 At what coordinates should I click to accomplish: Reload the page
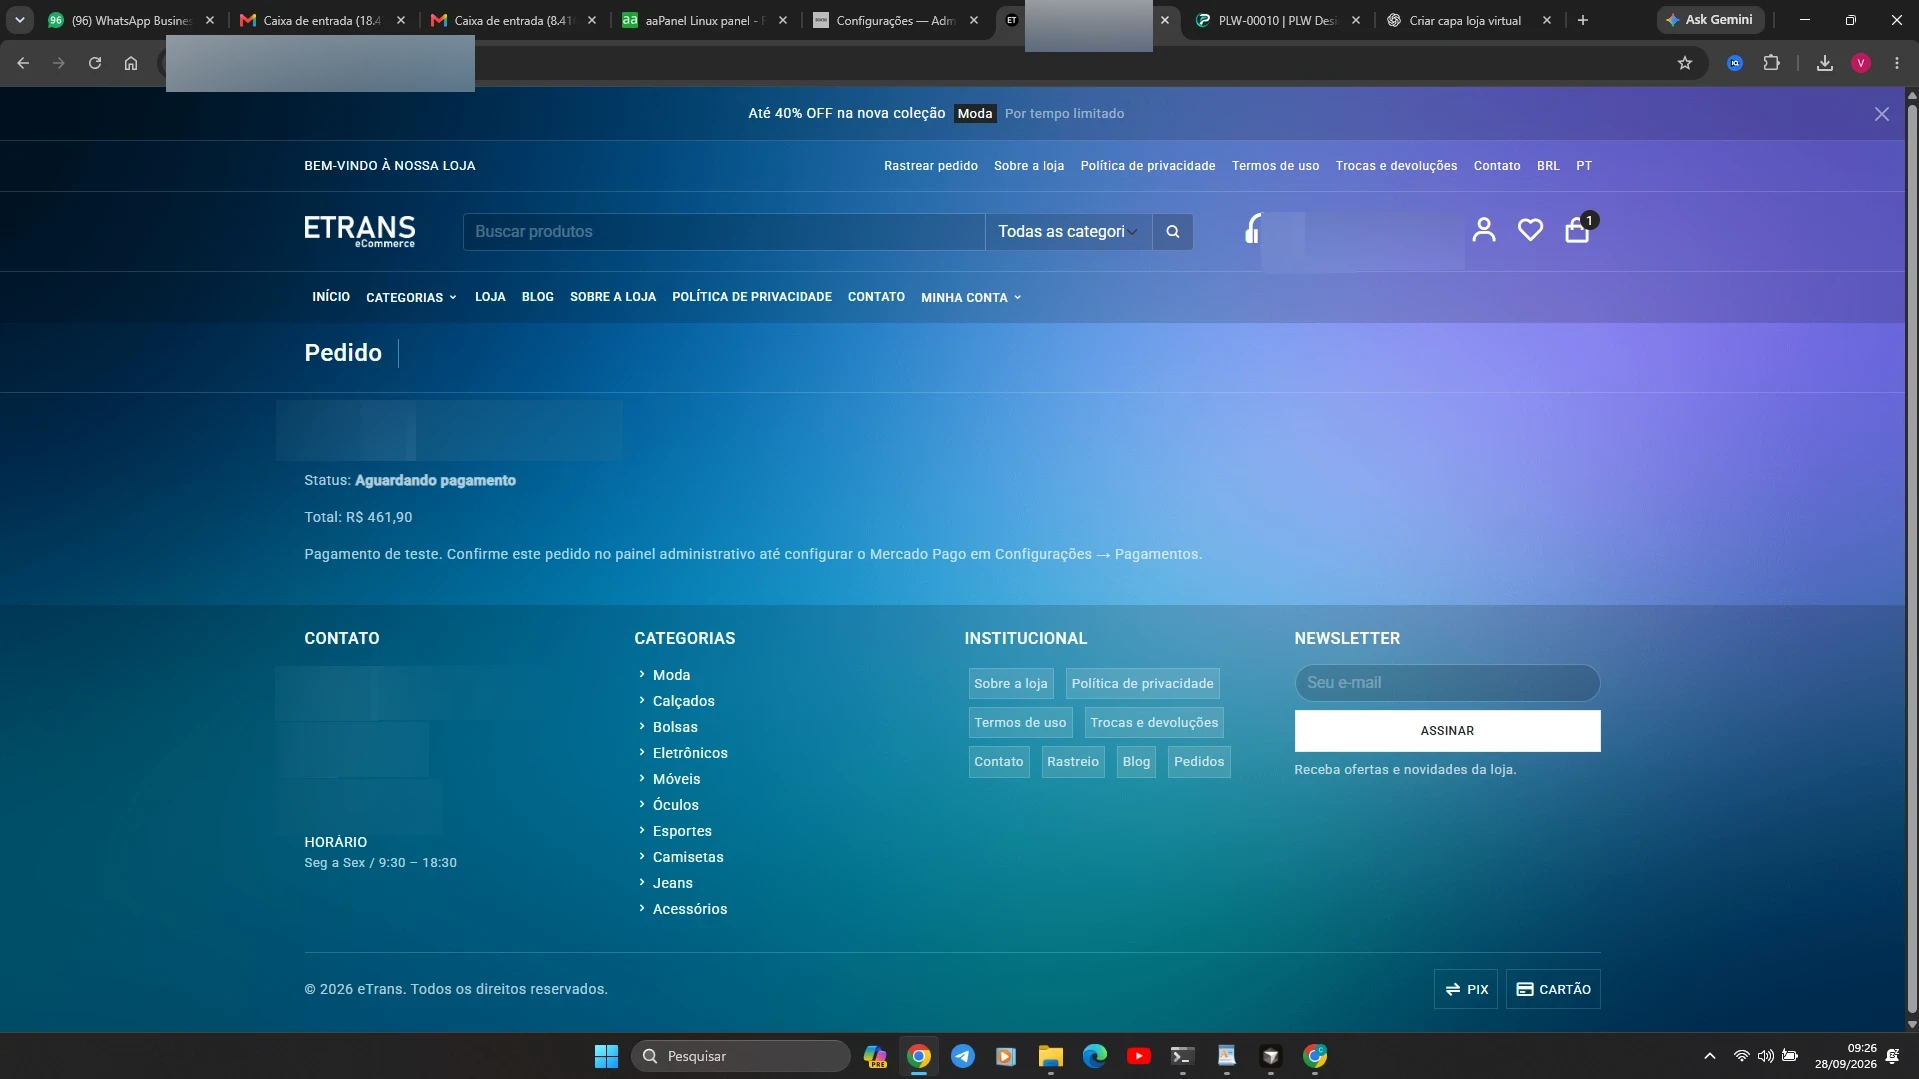pyautogui.click(x=95, y=63)
